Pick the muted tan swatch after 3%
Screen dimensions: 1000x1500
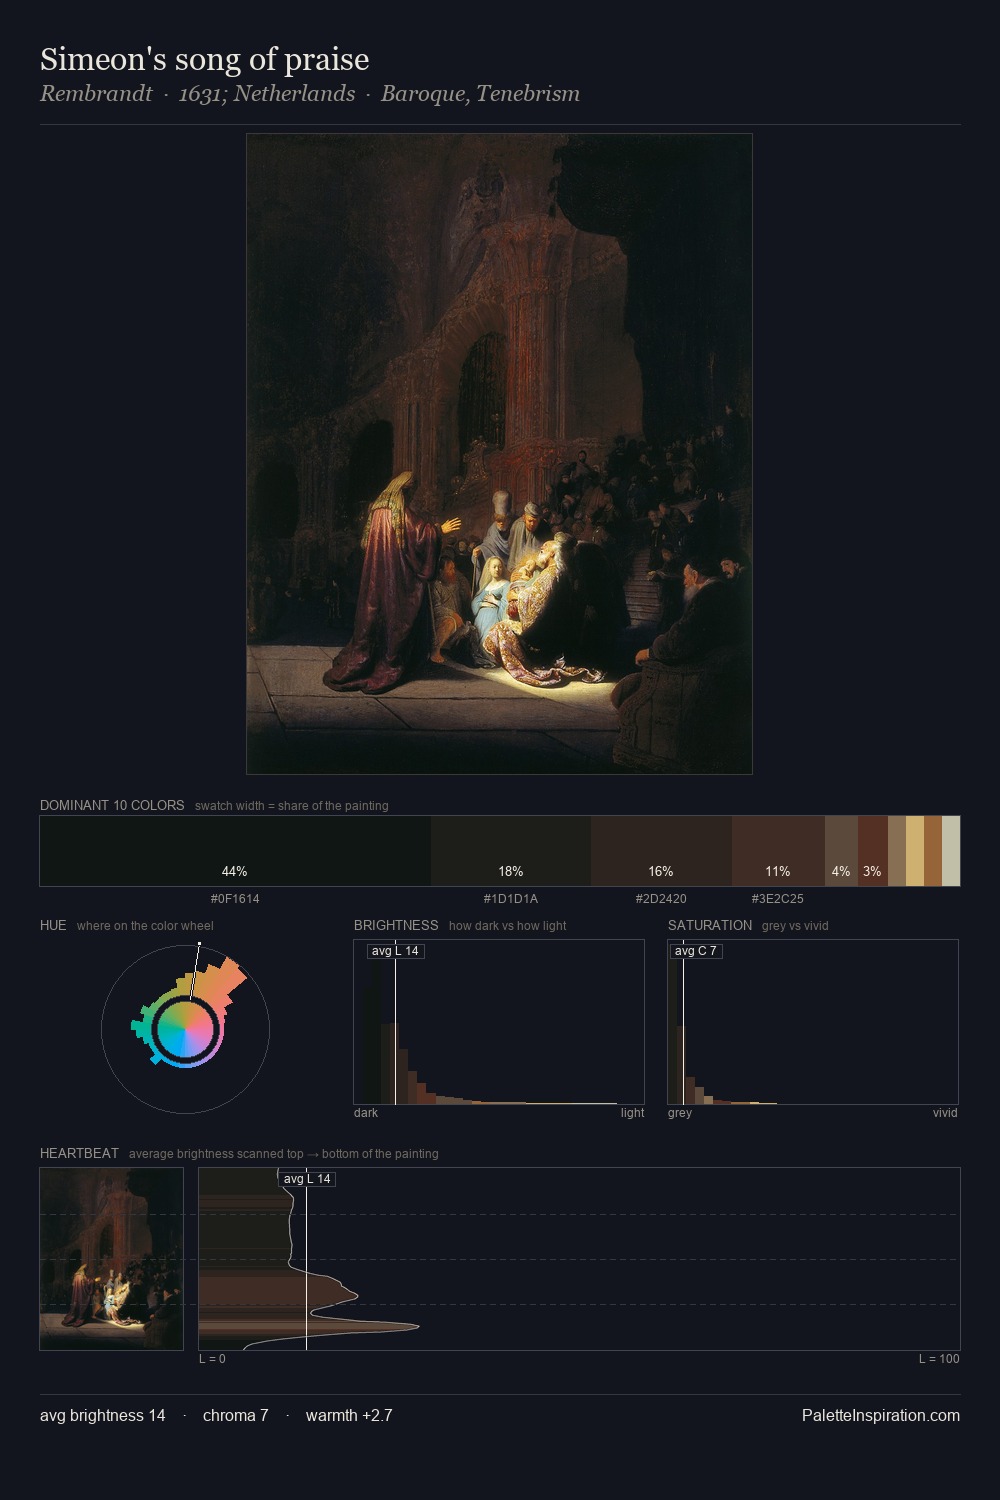[897, 851]
